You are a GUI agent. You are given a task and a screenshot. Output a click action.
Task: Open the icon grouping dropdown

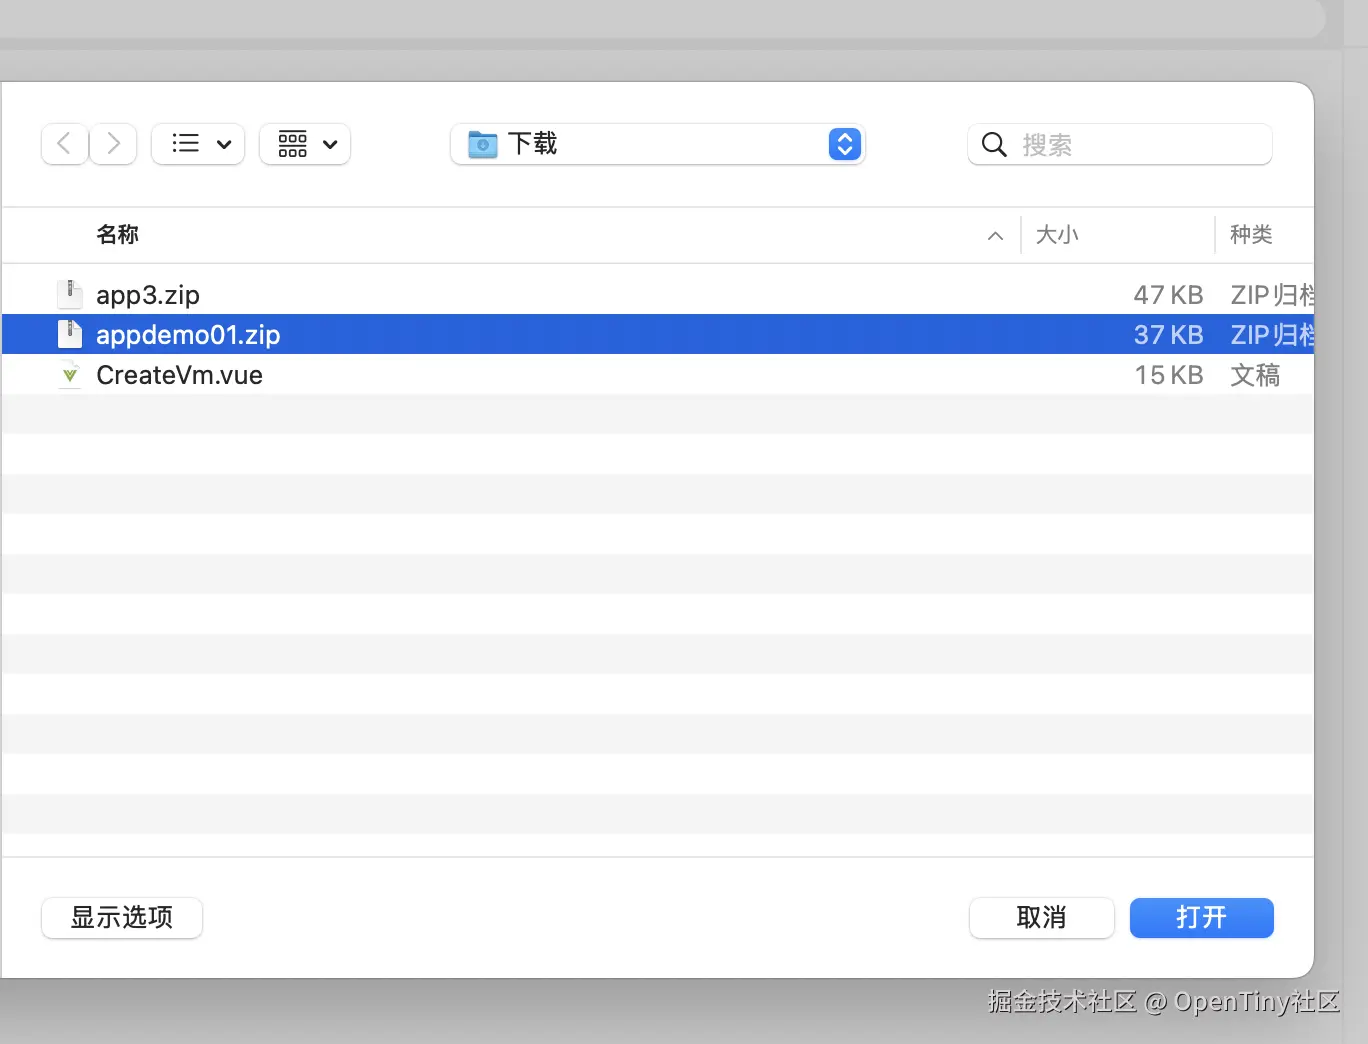(x=305, y=144)
